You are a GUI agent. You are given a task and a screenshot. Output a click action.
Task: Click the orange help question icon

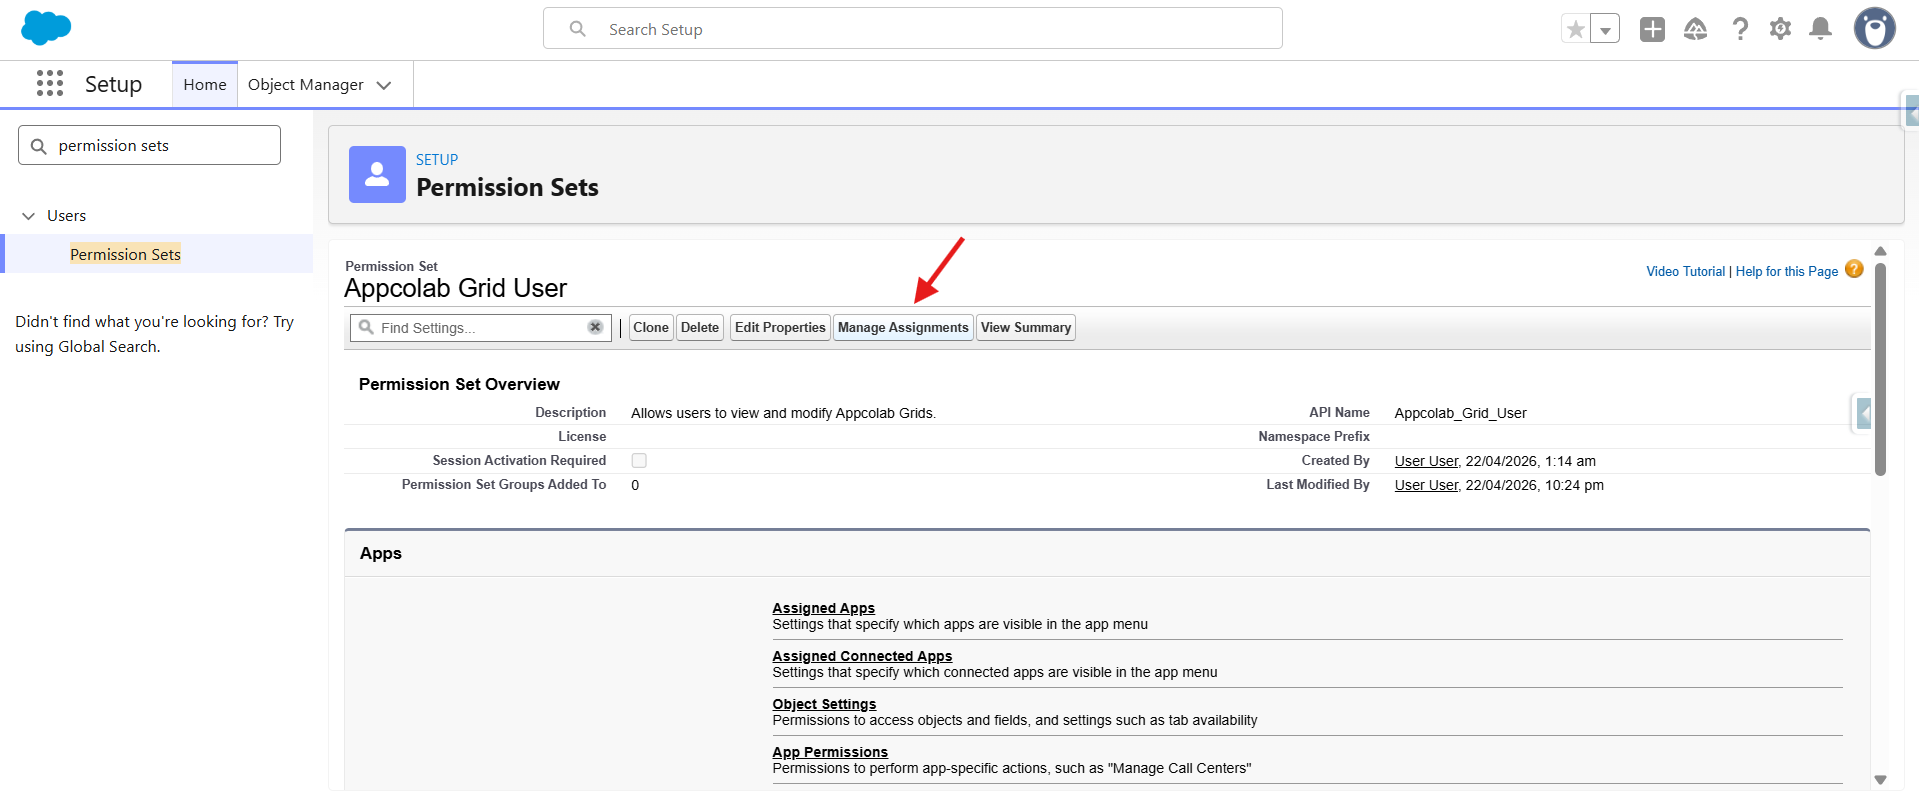[1854, 269]
